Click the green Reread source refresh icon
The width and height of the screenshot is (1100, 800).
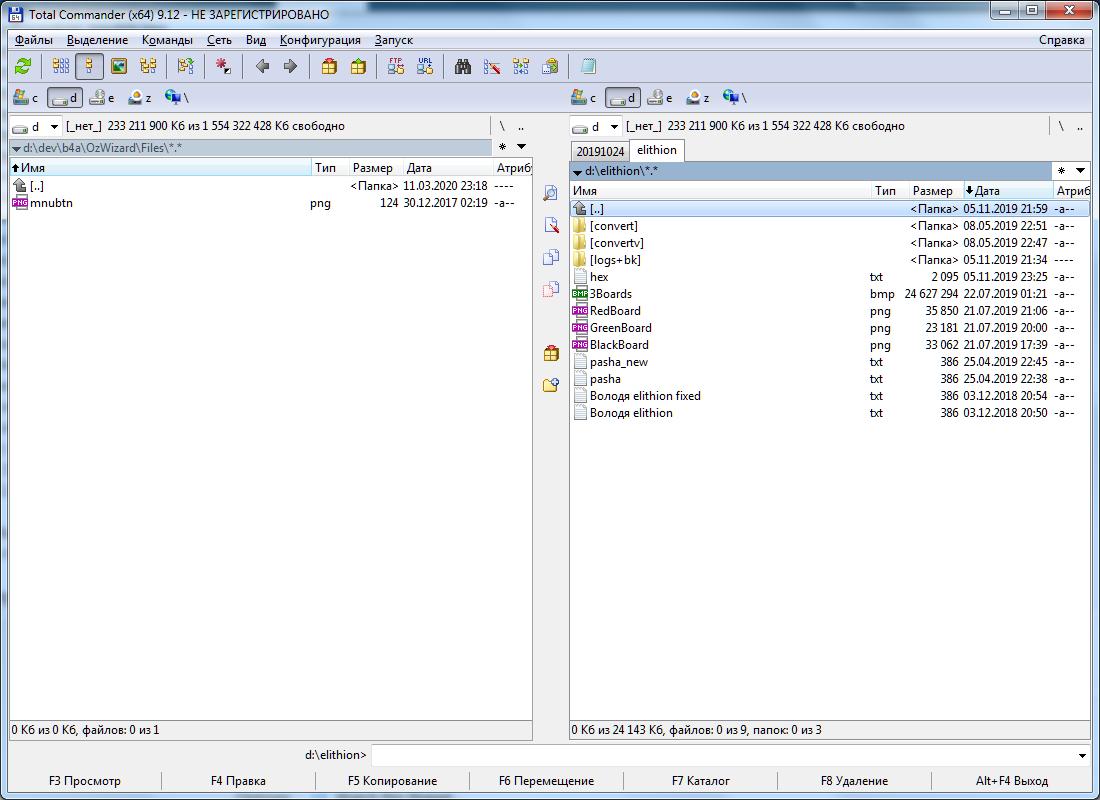point(23,67)
